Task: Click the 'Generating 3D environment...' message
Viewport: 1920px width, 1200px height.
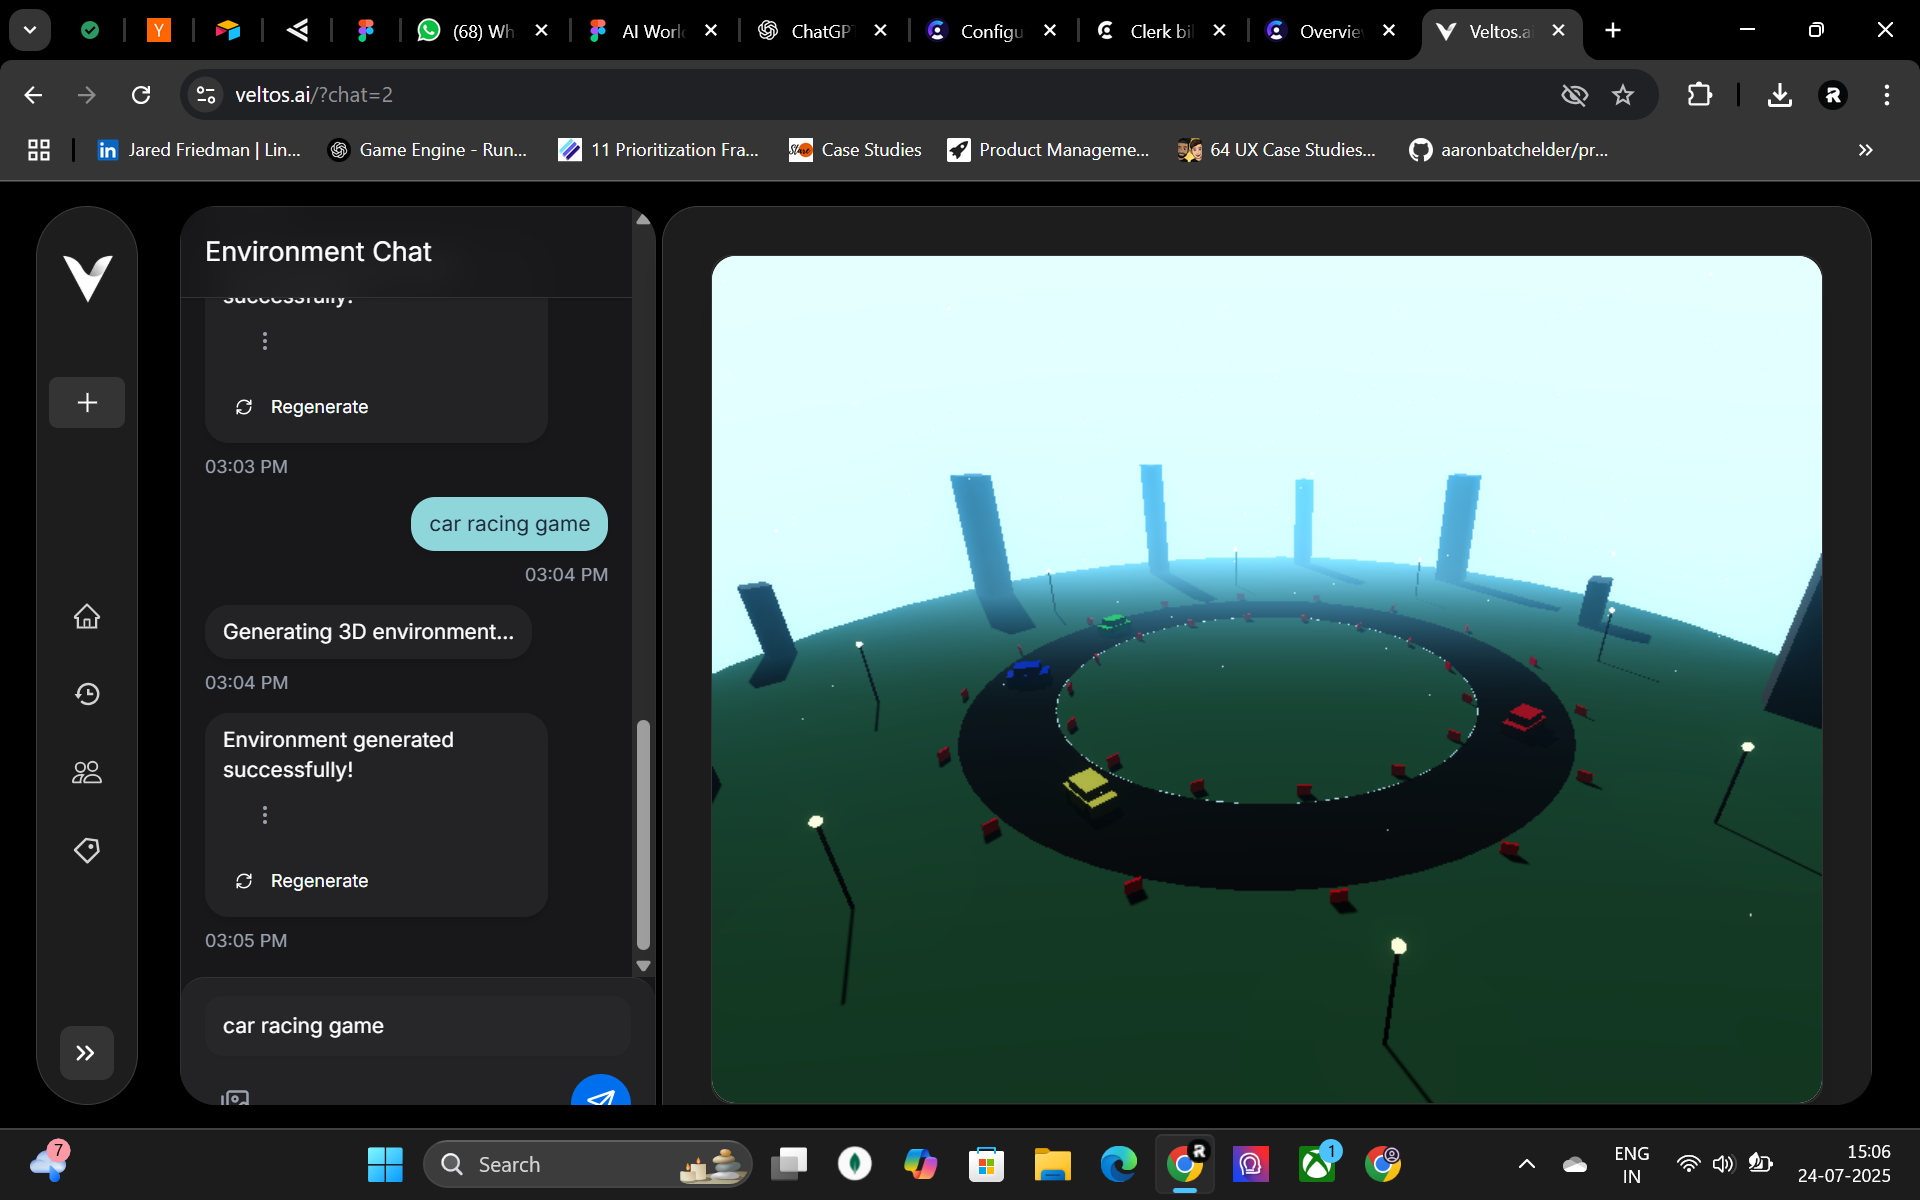Action: [x=368, y=632]
